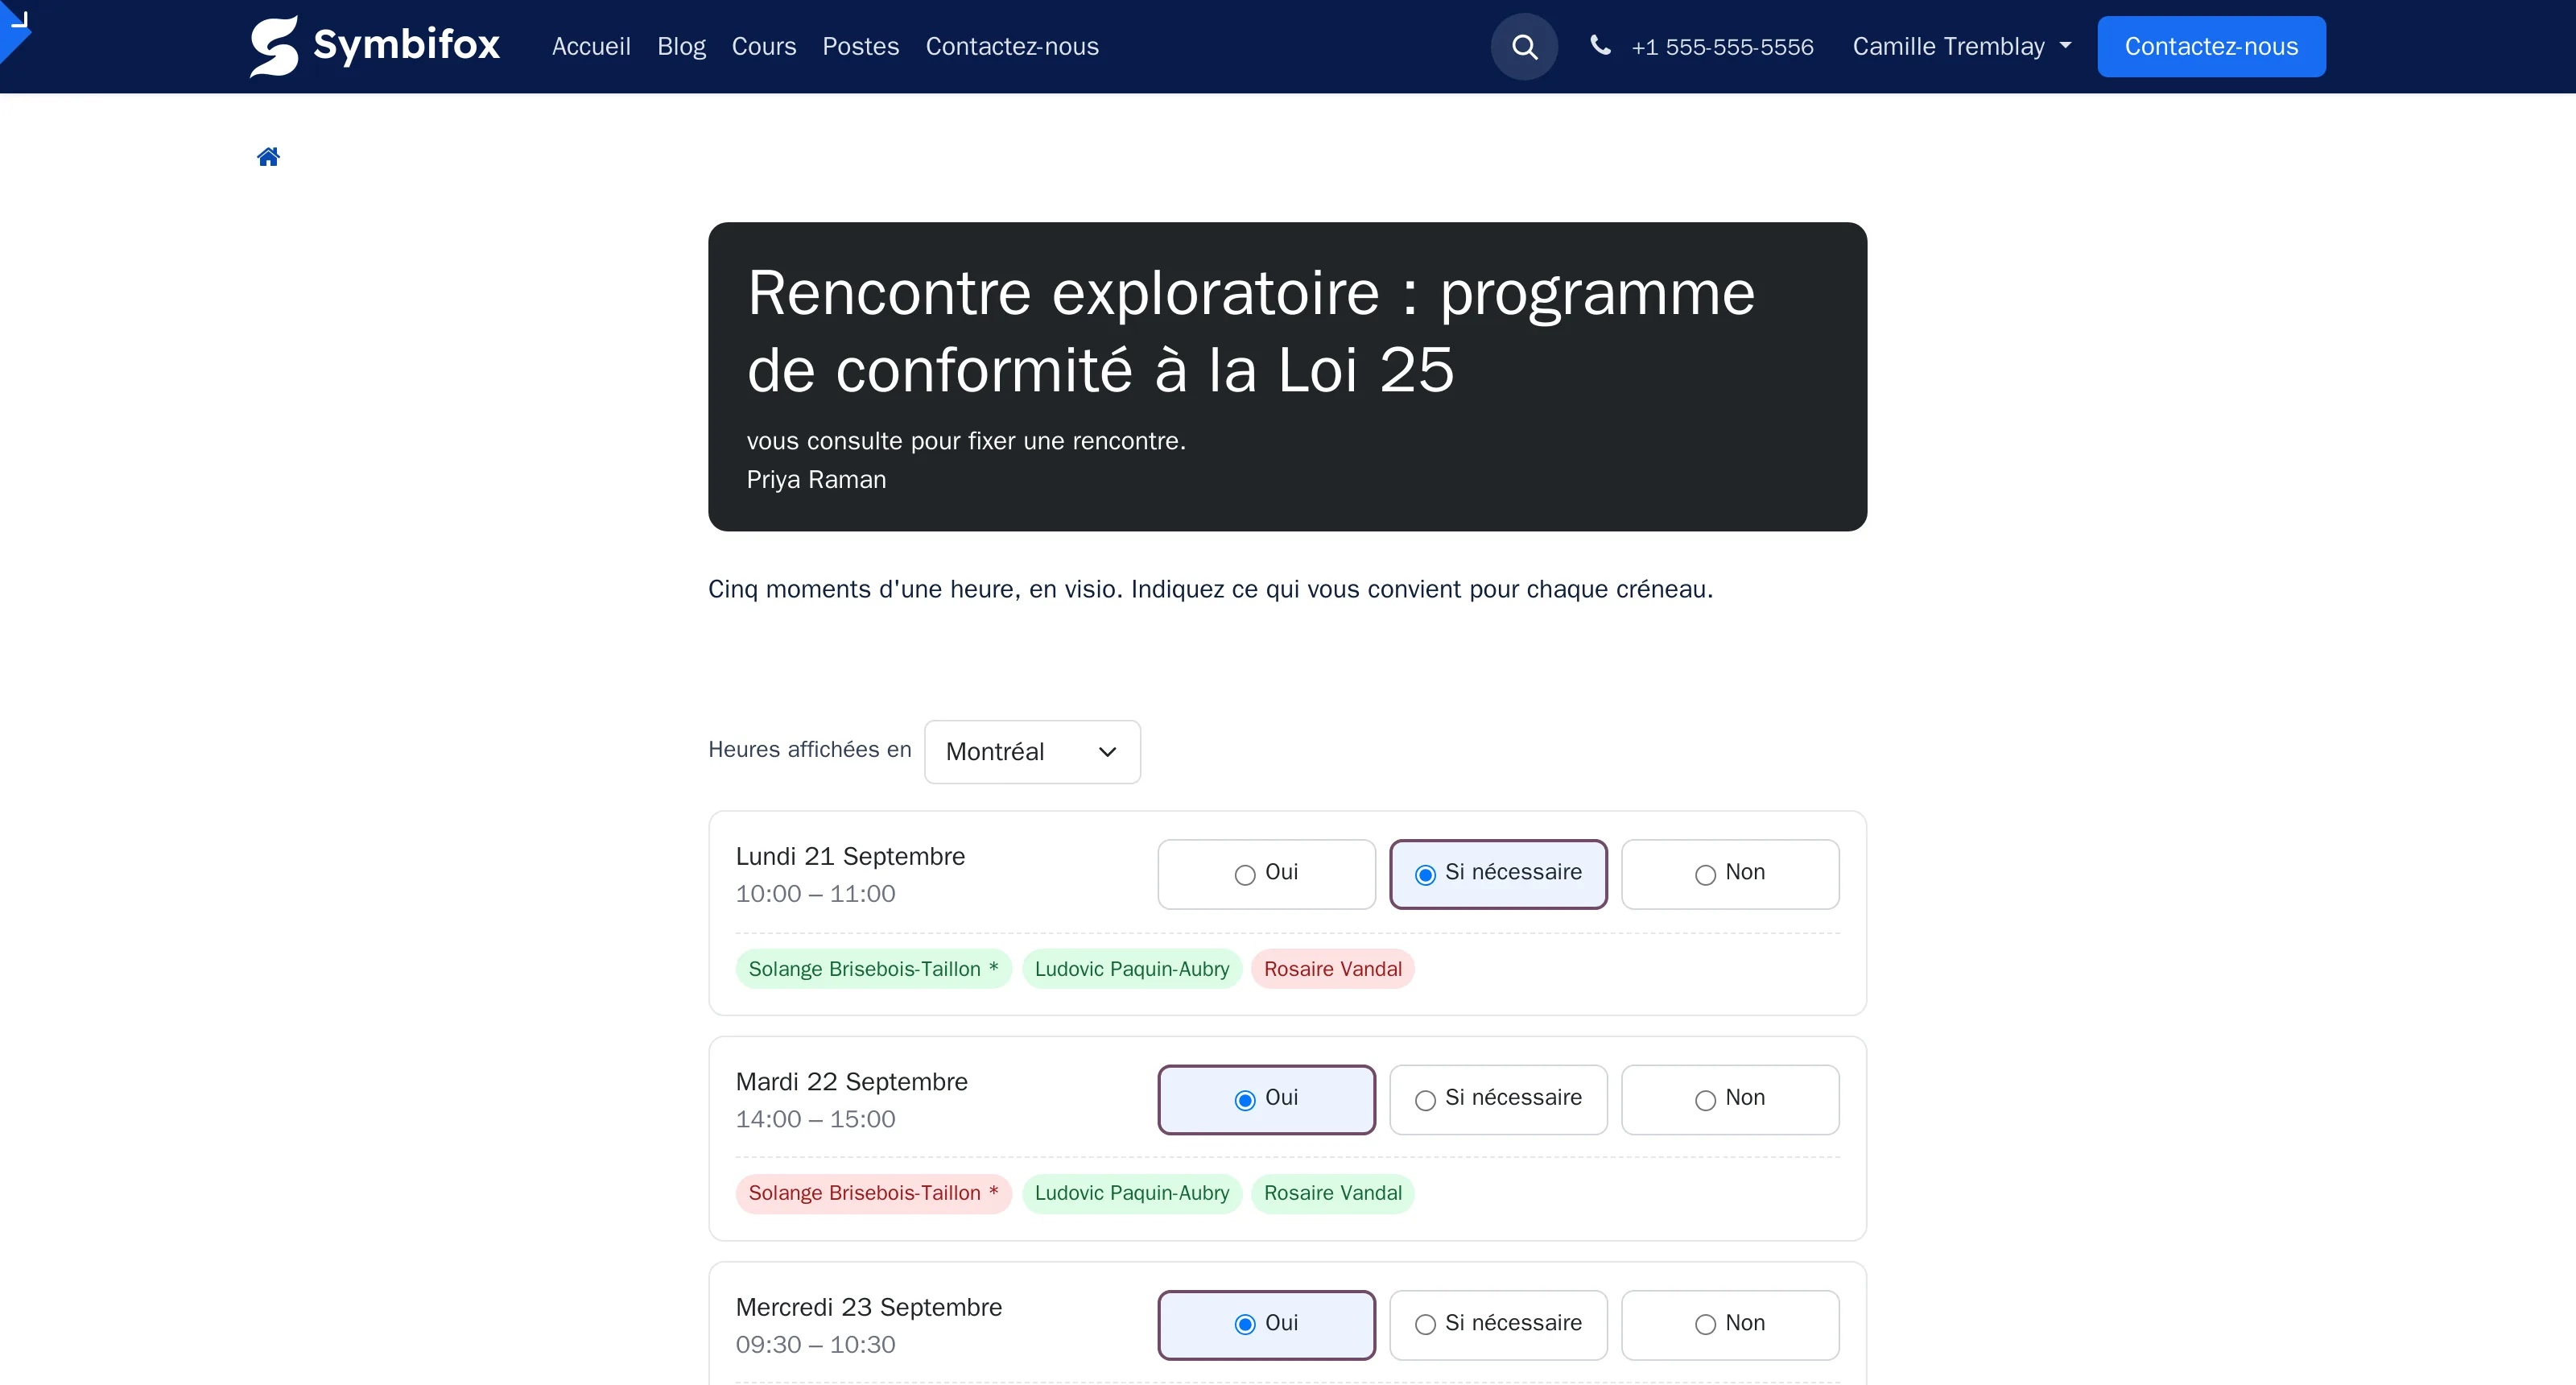The width and height of the screenshot is (2576, 1385).
Task: Select Non for Lundi 21 Septembre
Action: tap(1730, 874)
